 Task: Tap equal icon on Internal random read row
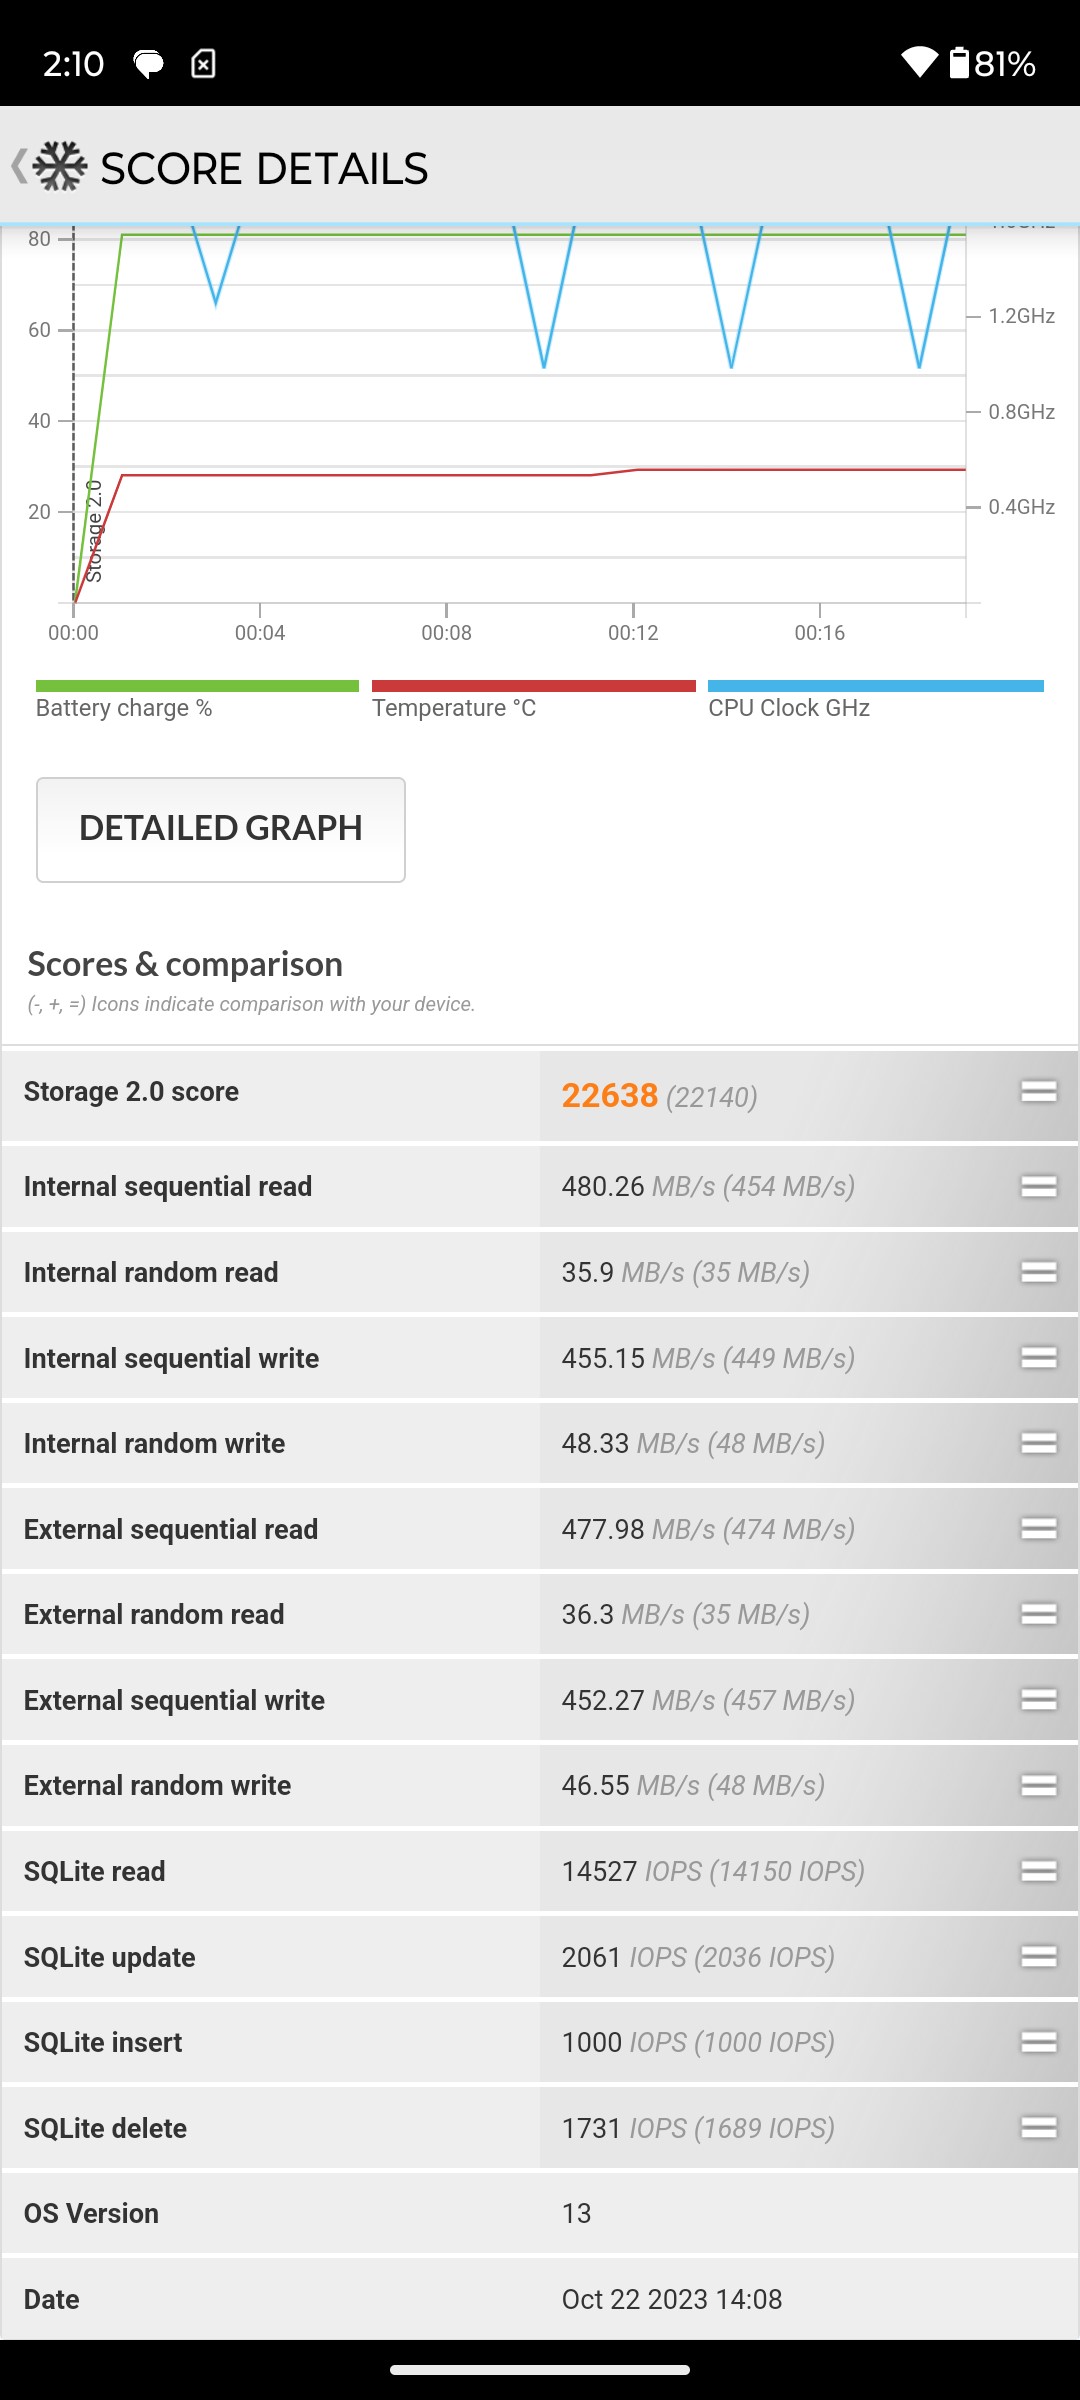tap(1039, 1272)
